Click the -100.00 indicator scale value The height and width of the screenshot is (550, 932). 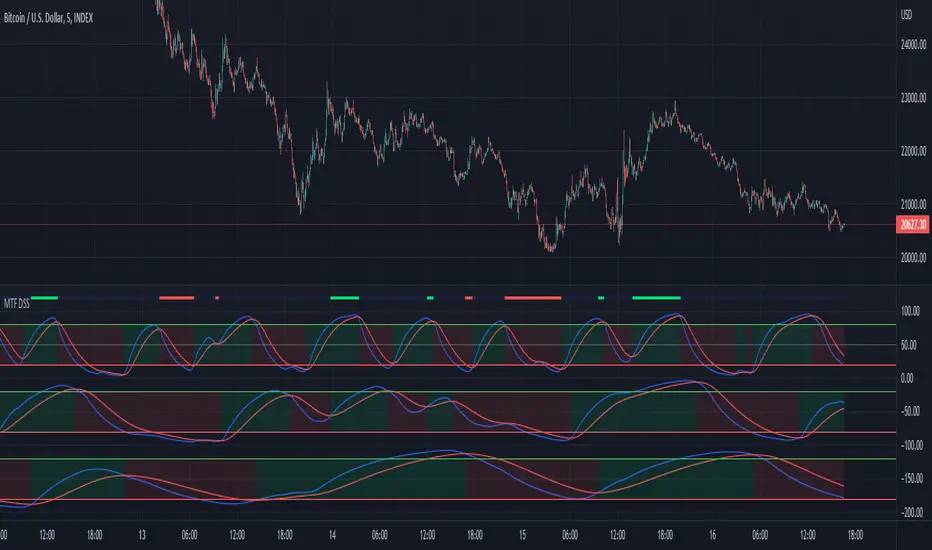tap(912, 445)
